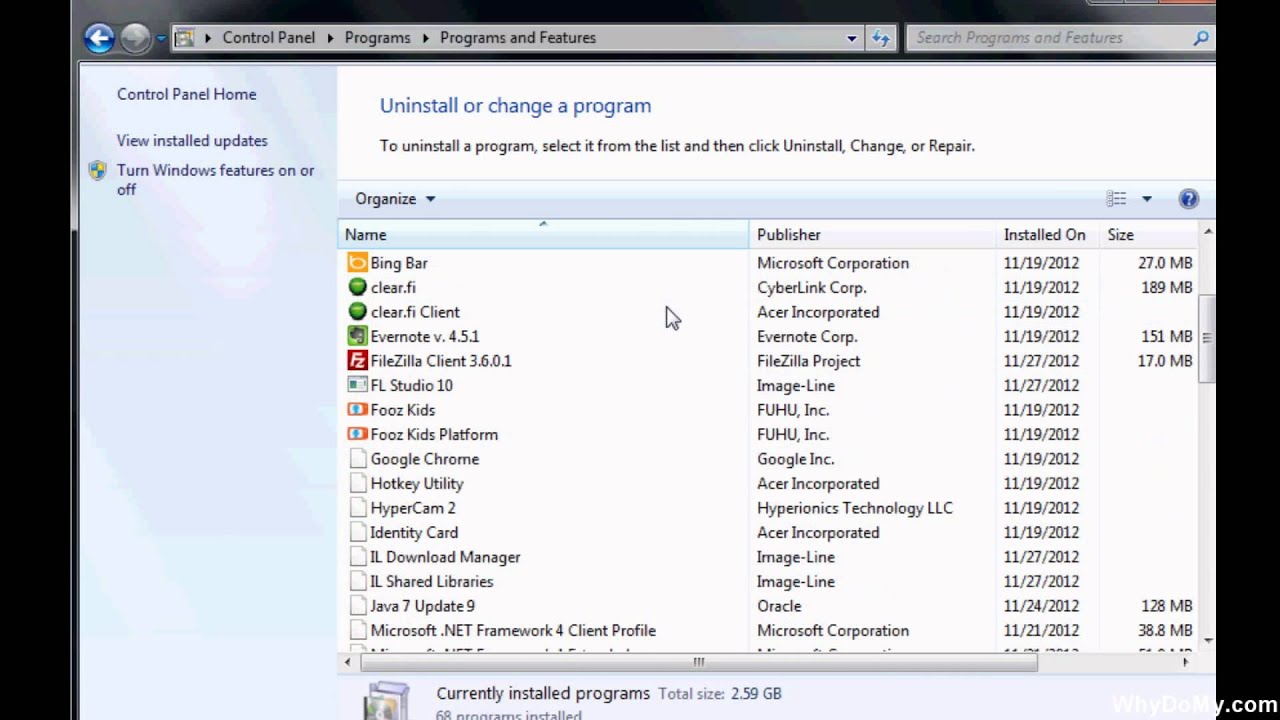
Task: Click the blue Help question mark icon
Action: 1188,199
